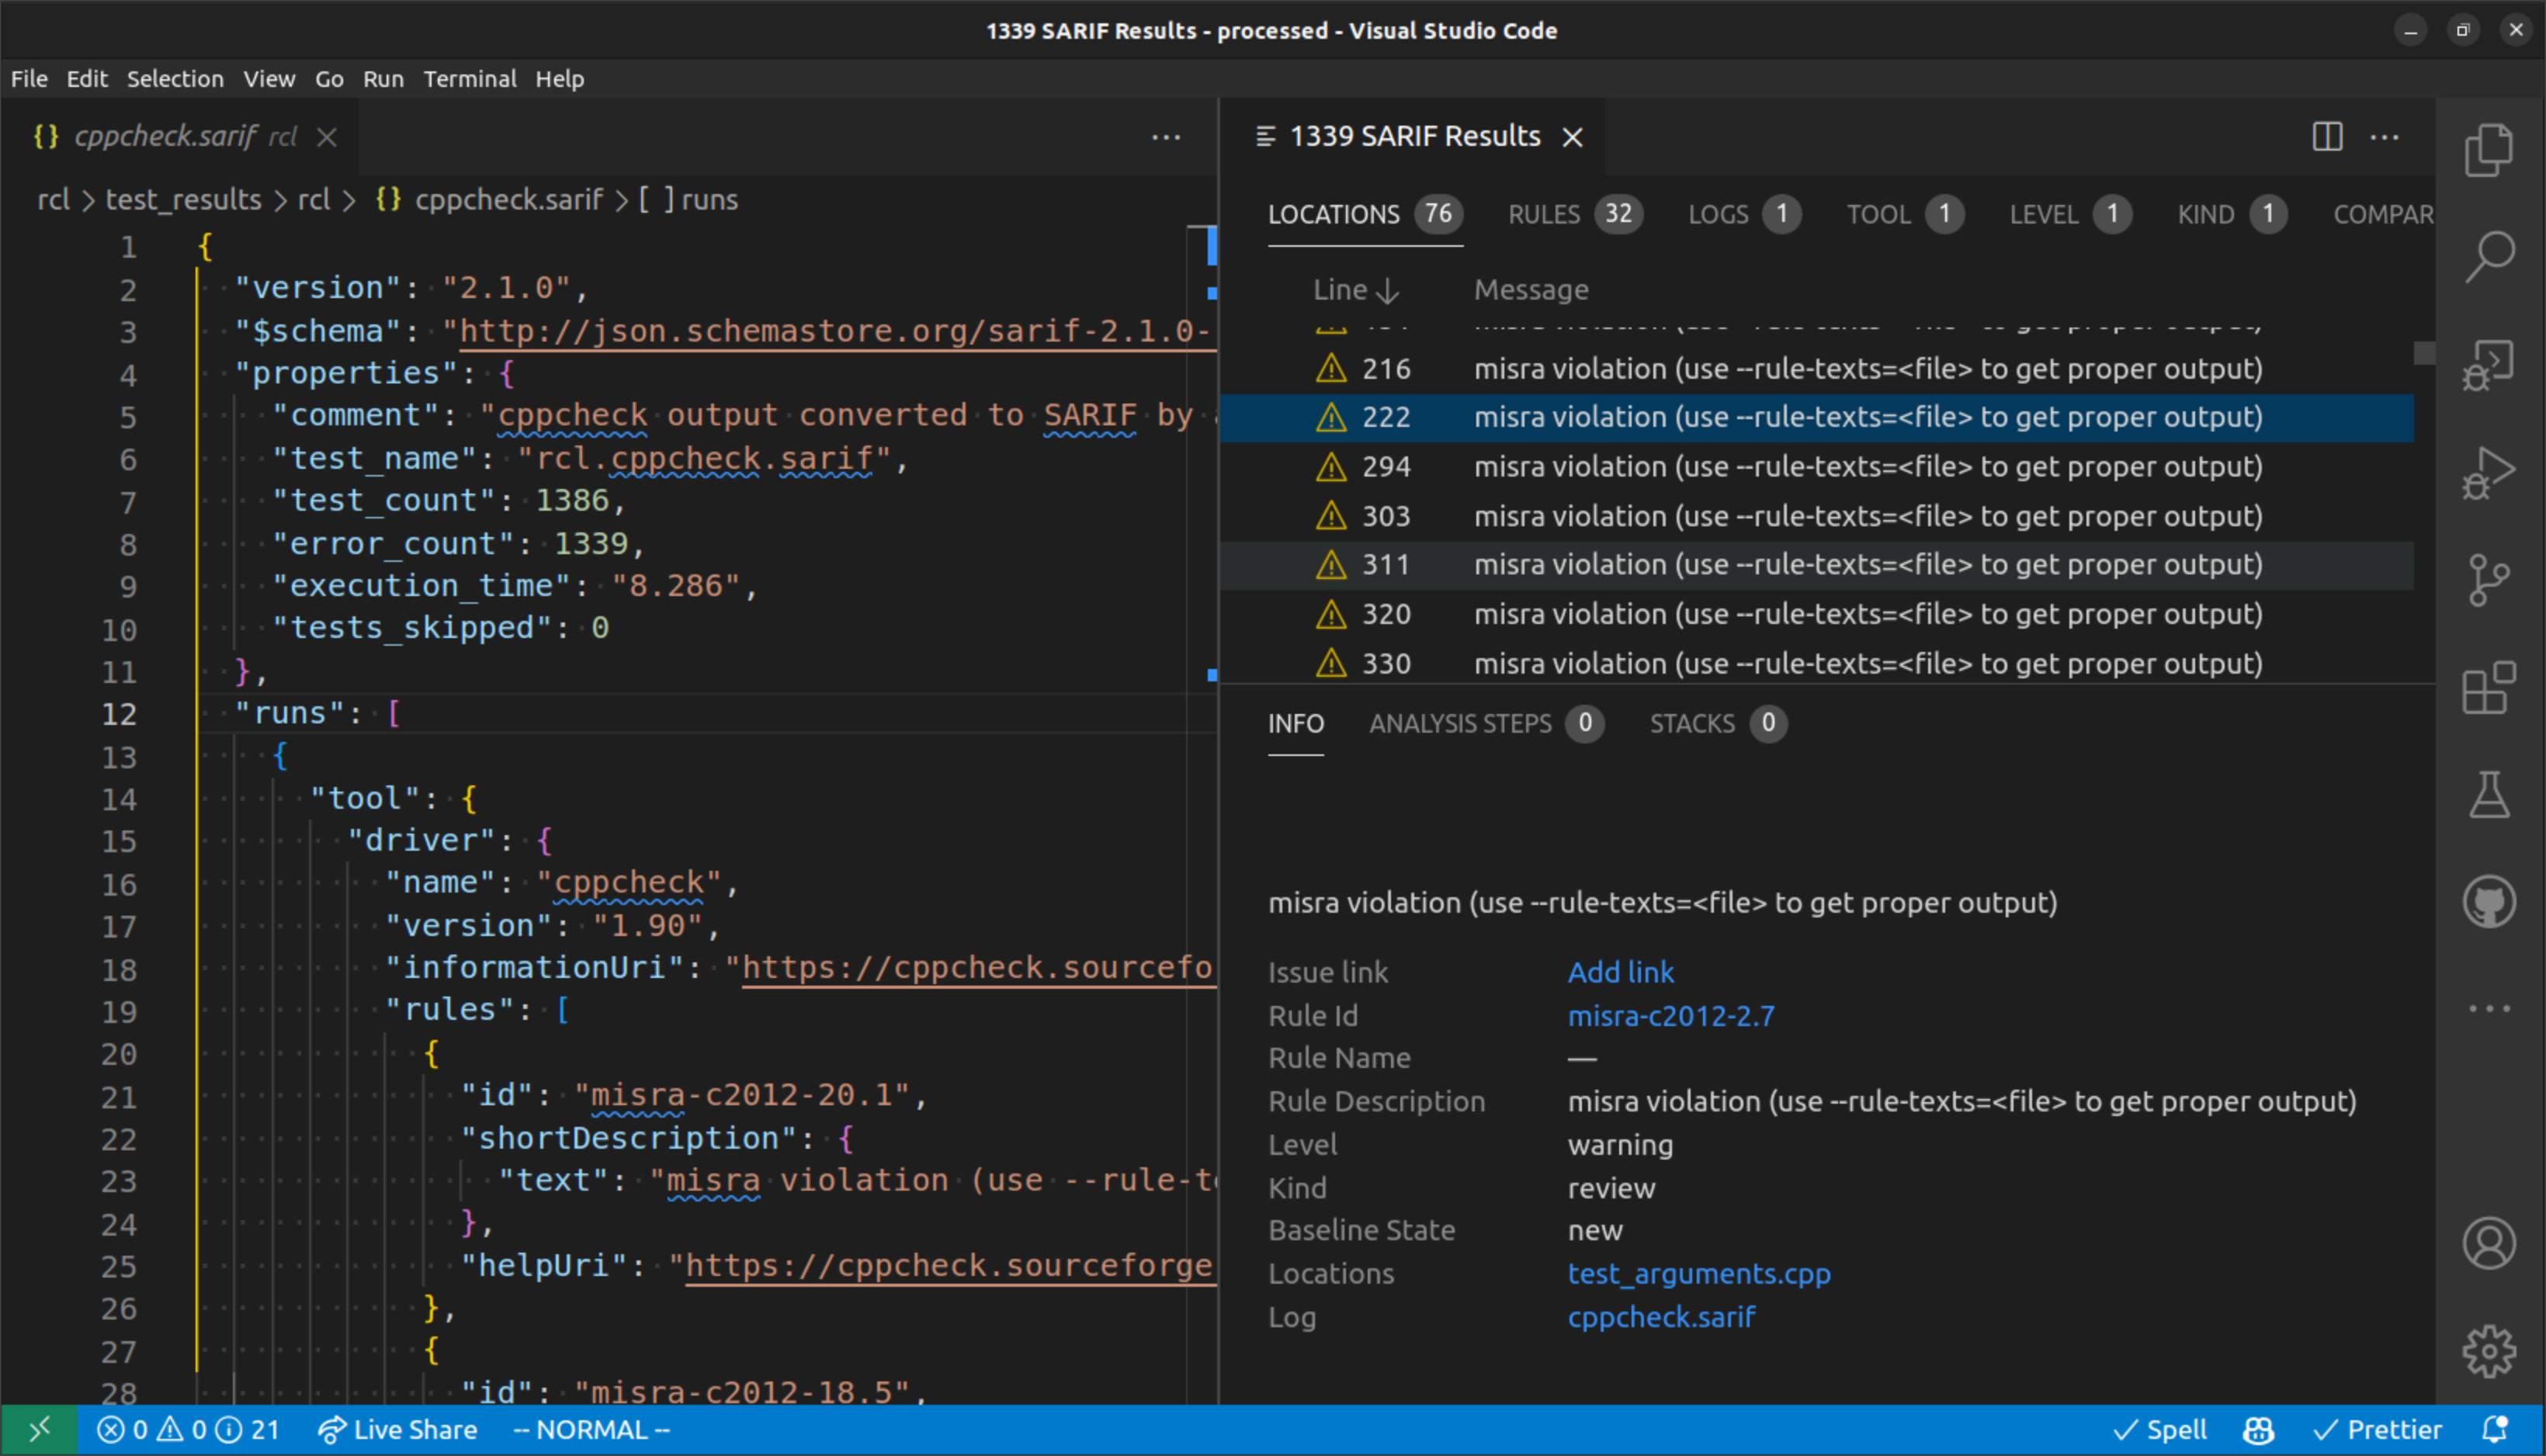Select the LOCATIONS tab
This screenshot has height=1456, width=2546.
pyautogui.click(x=1365, y=214)
